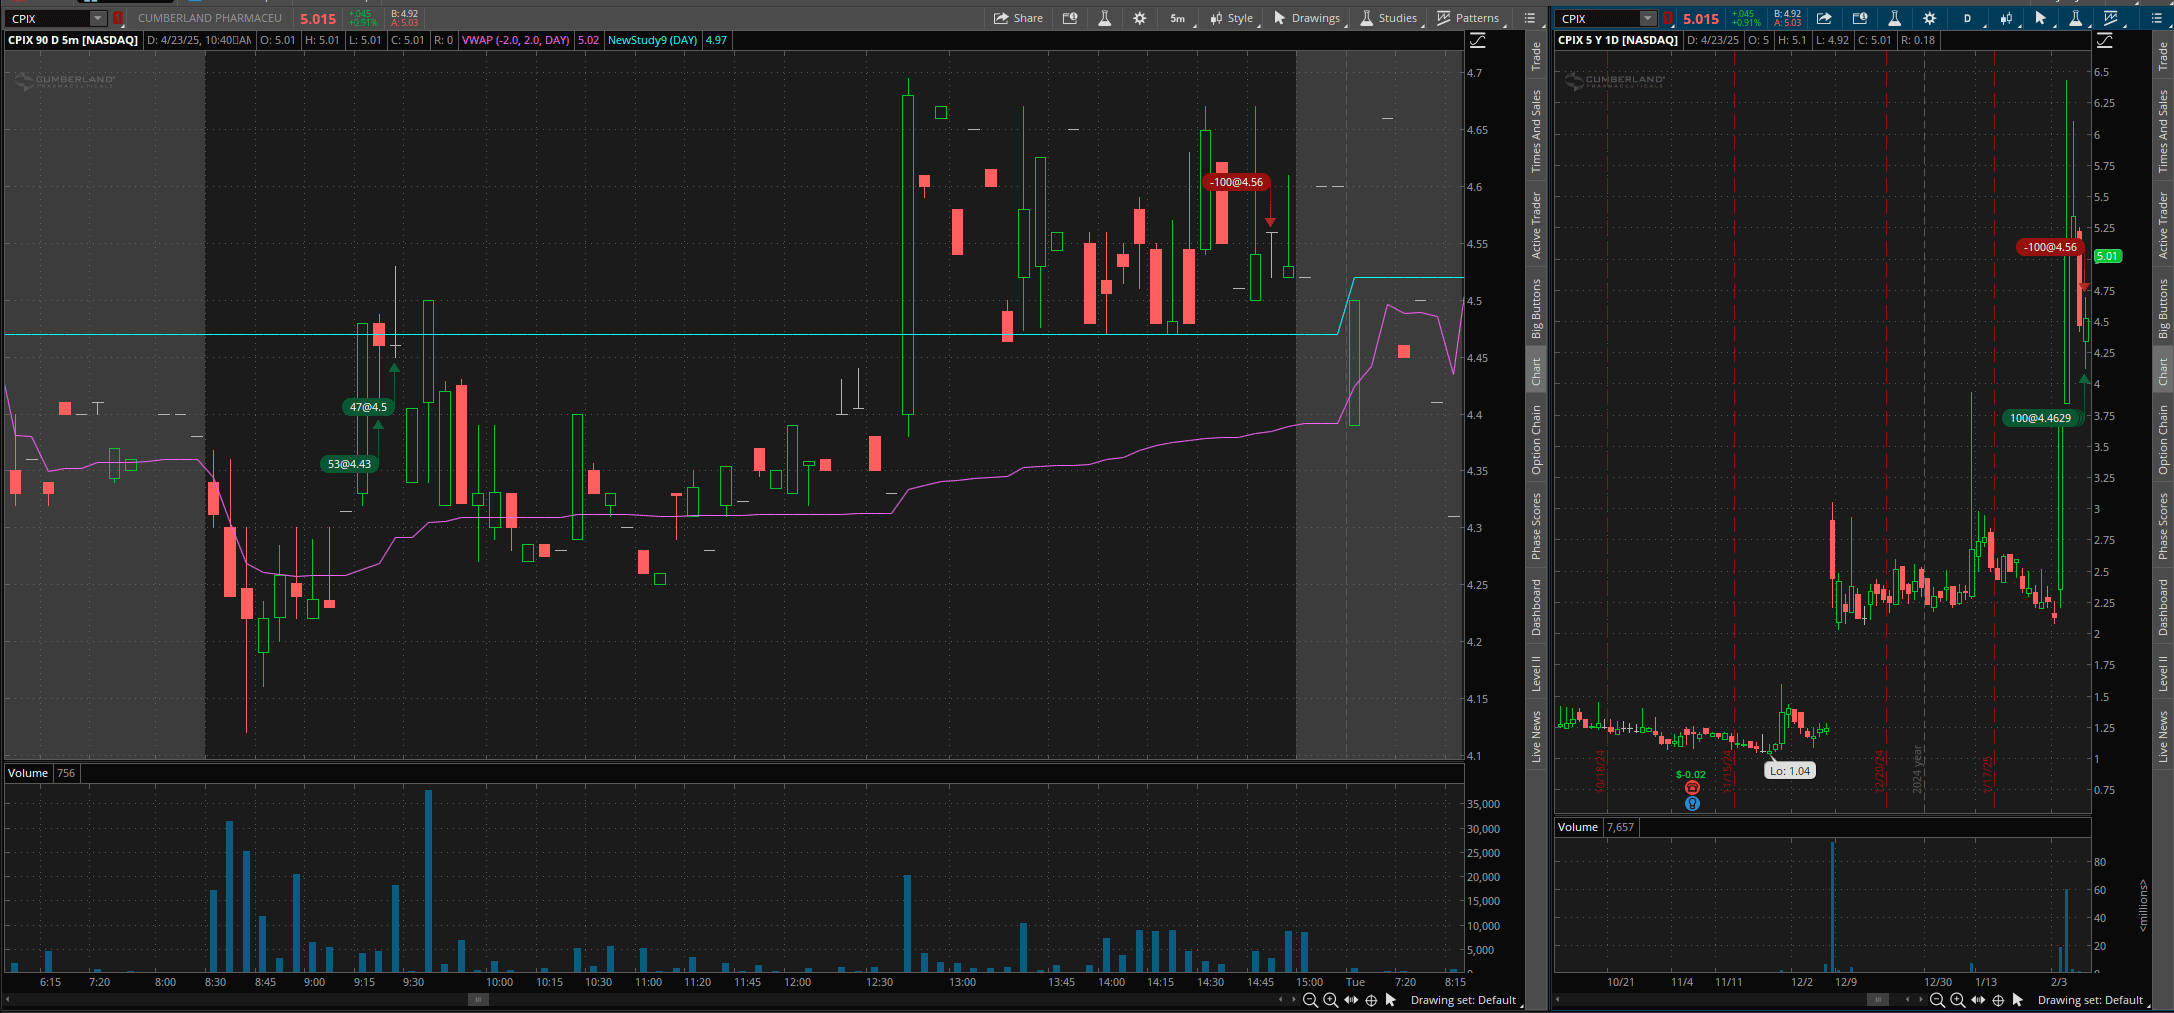This screenshot has width=2174, height=1013.
Task: Click the left chart's horizontal scrollbar thumb
Action: [478, 999]
